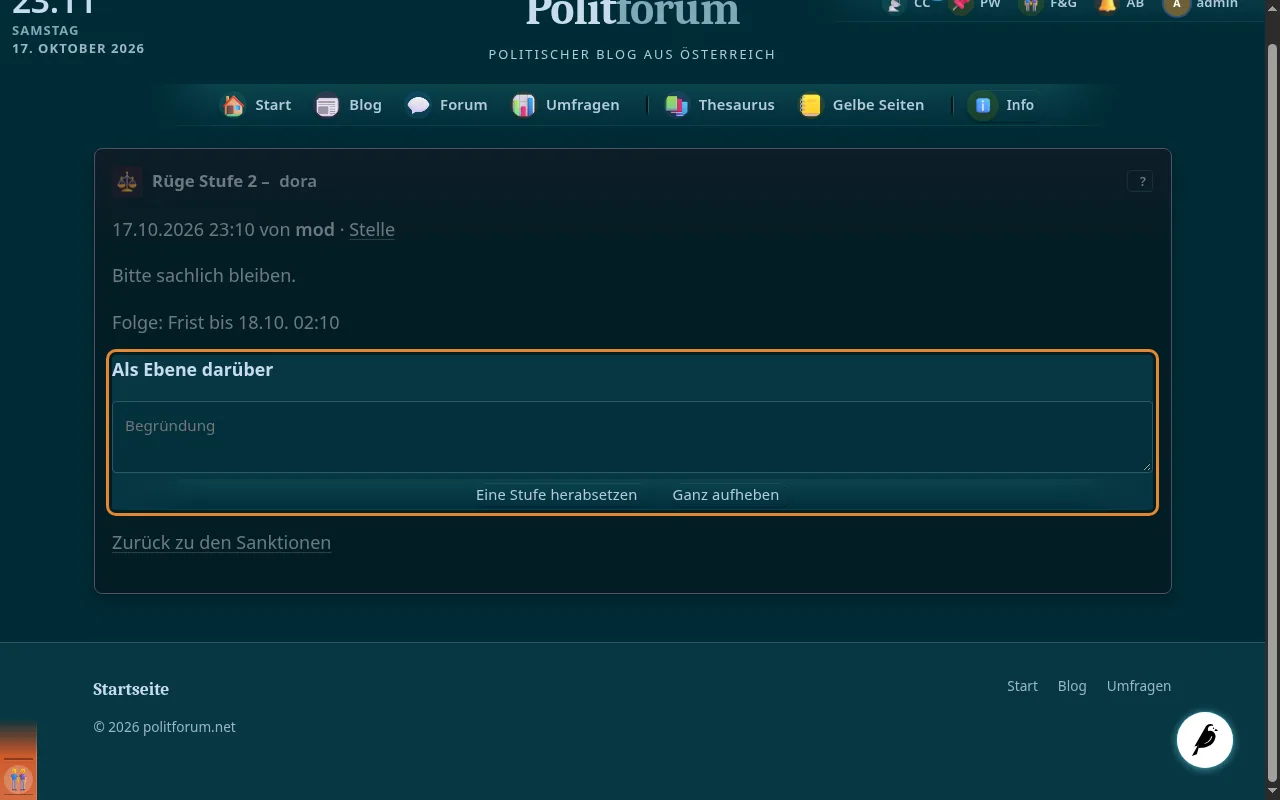Open the footer Start link
Image resolution: width=1280 pixels, height=800 pixels.
tap(1022, 686)
